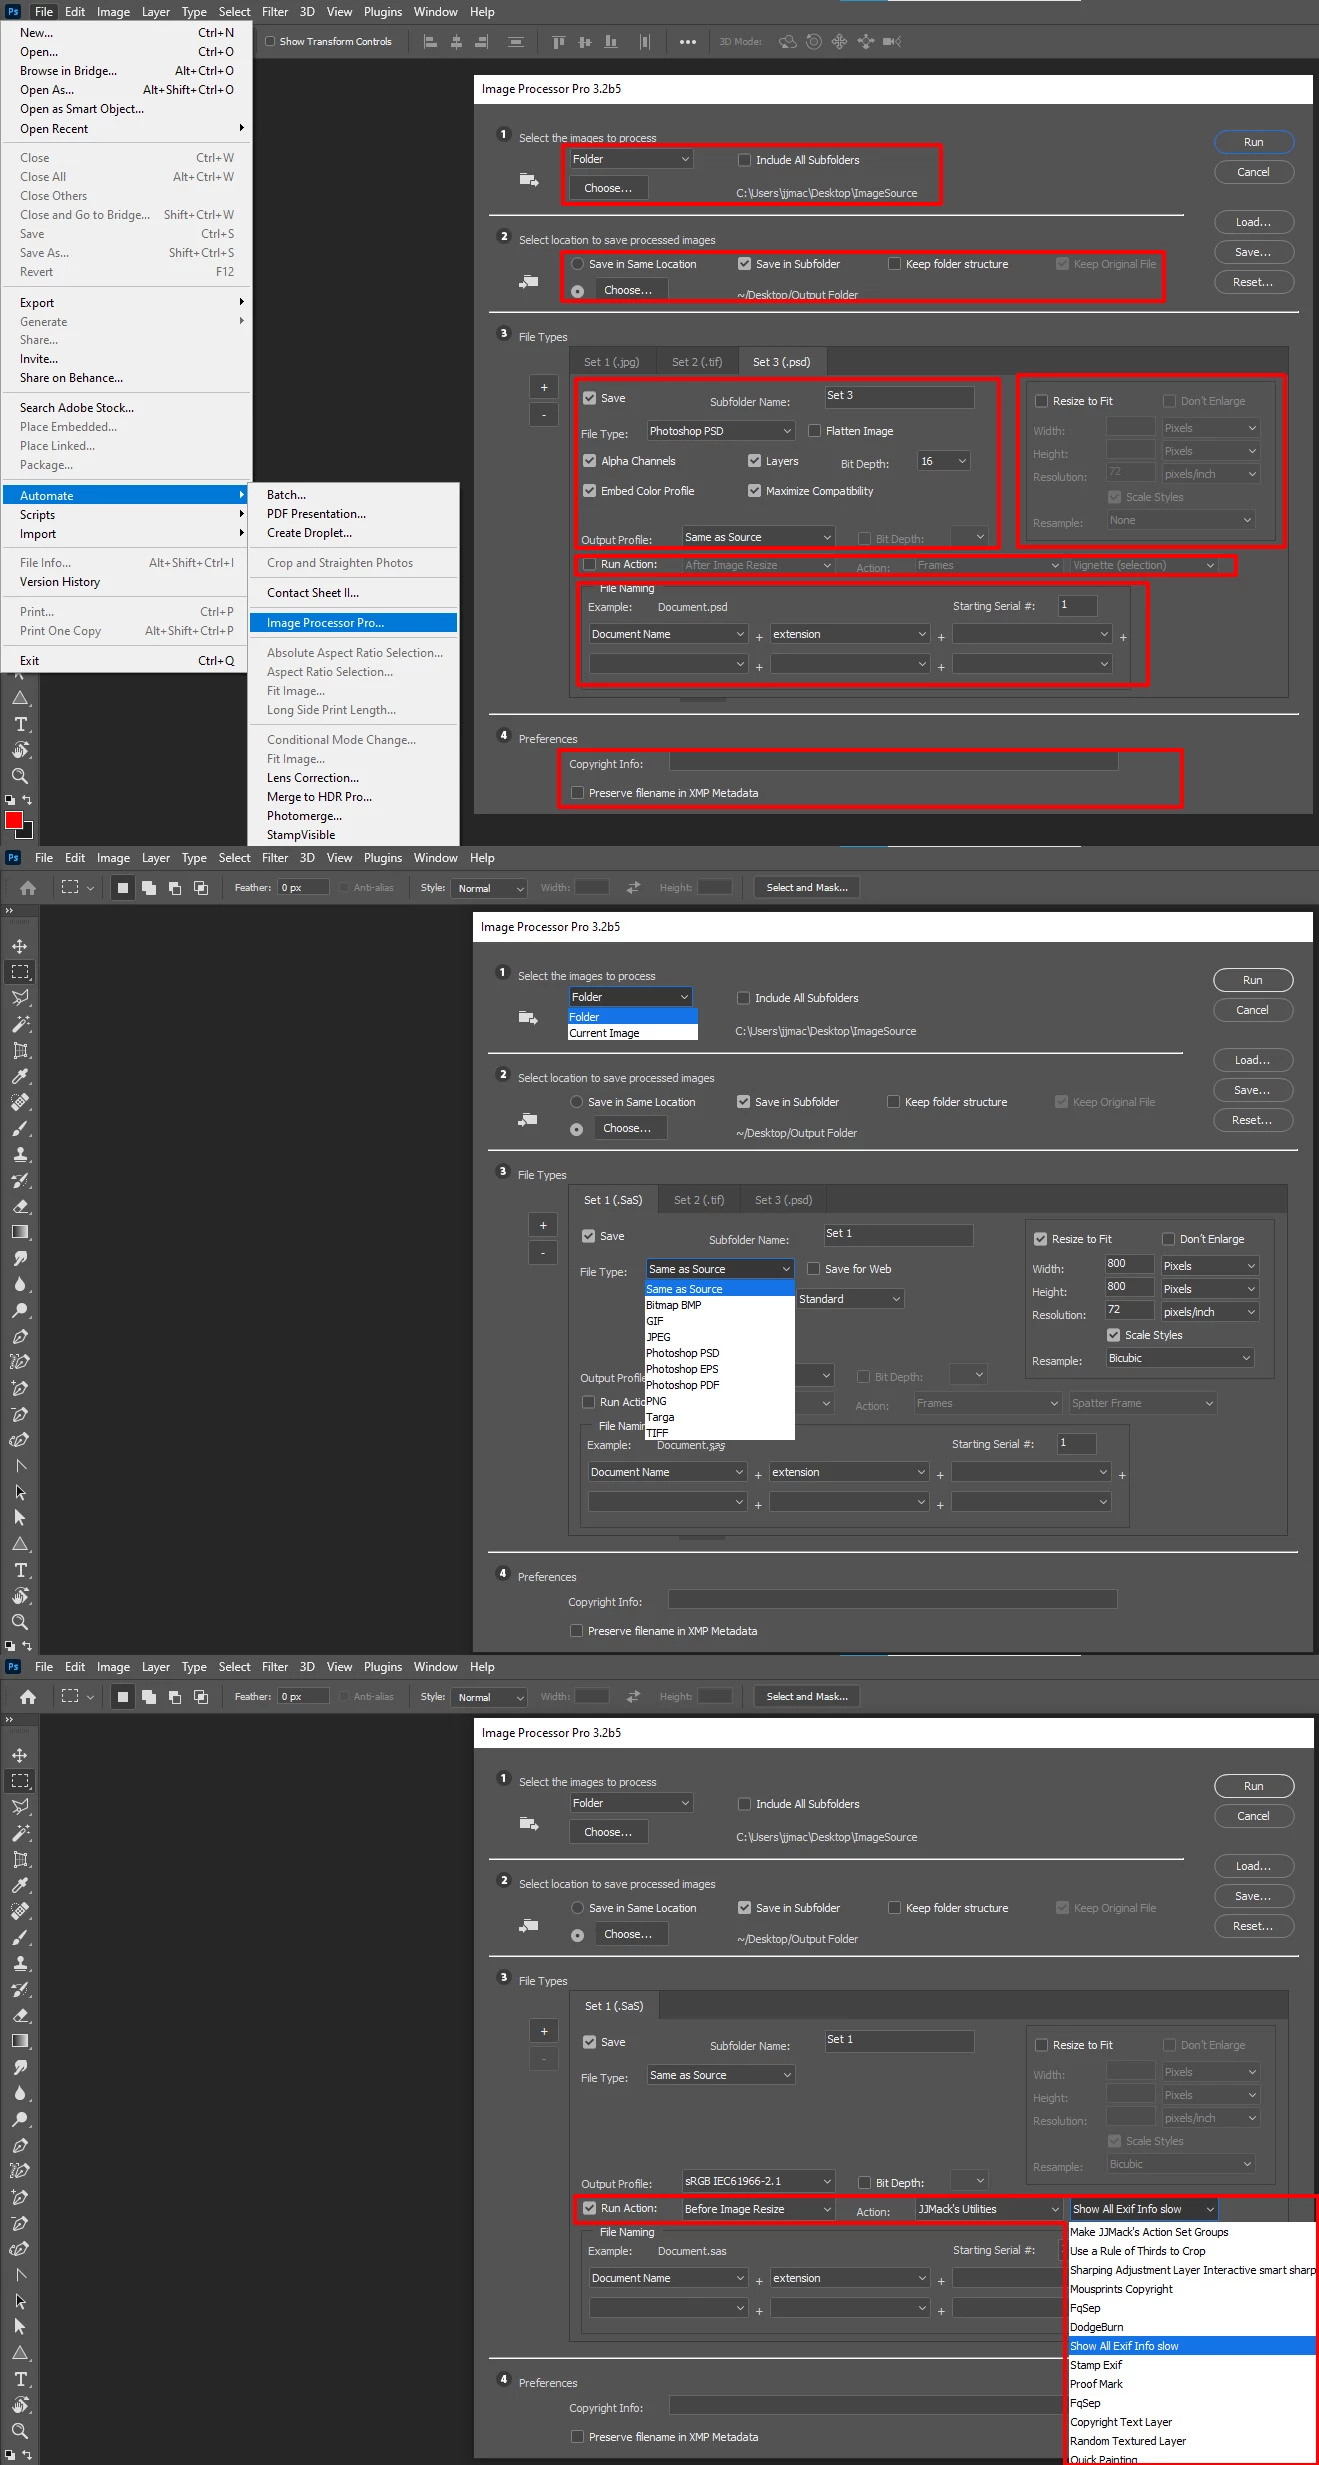Image resolution: width=1319 pixels, height=2465 pixels.
Task: Choose Browse in Bridge... from File menu
Action: coord(126,71)
